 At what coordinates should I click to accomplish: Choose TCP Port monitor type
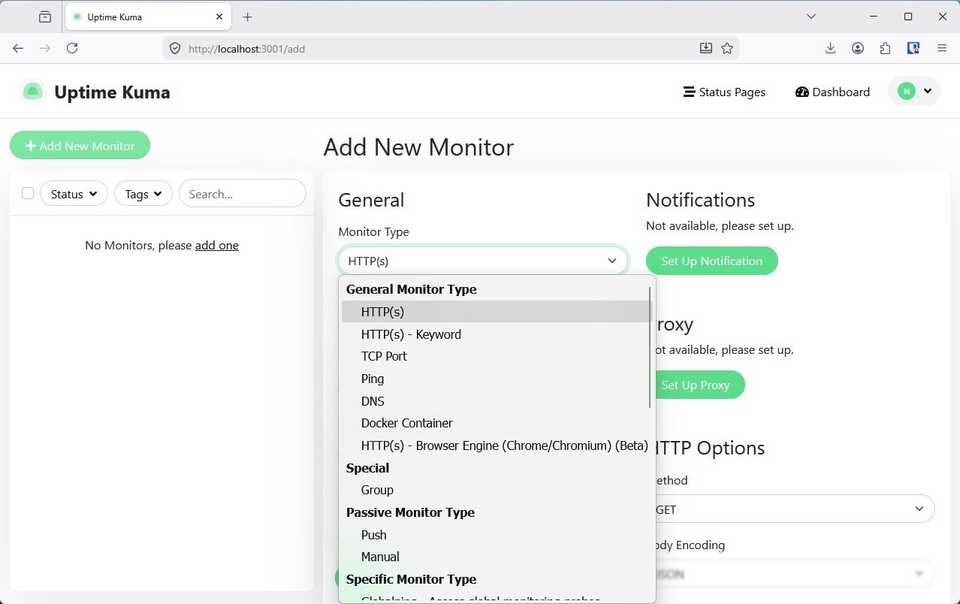pos(496,356)
